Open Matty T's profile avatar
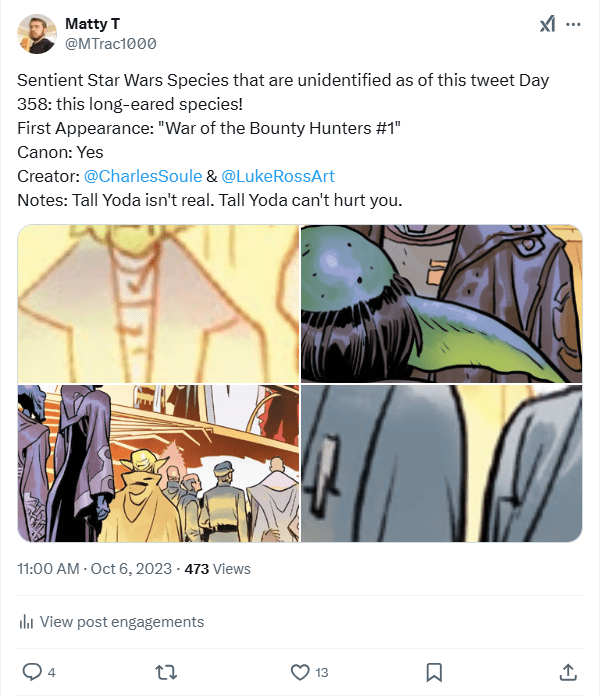603x697 pixels. coord(37,34)
